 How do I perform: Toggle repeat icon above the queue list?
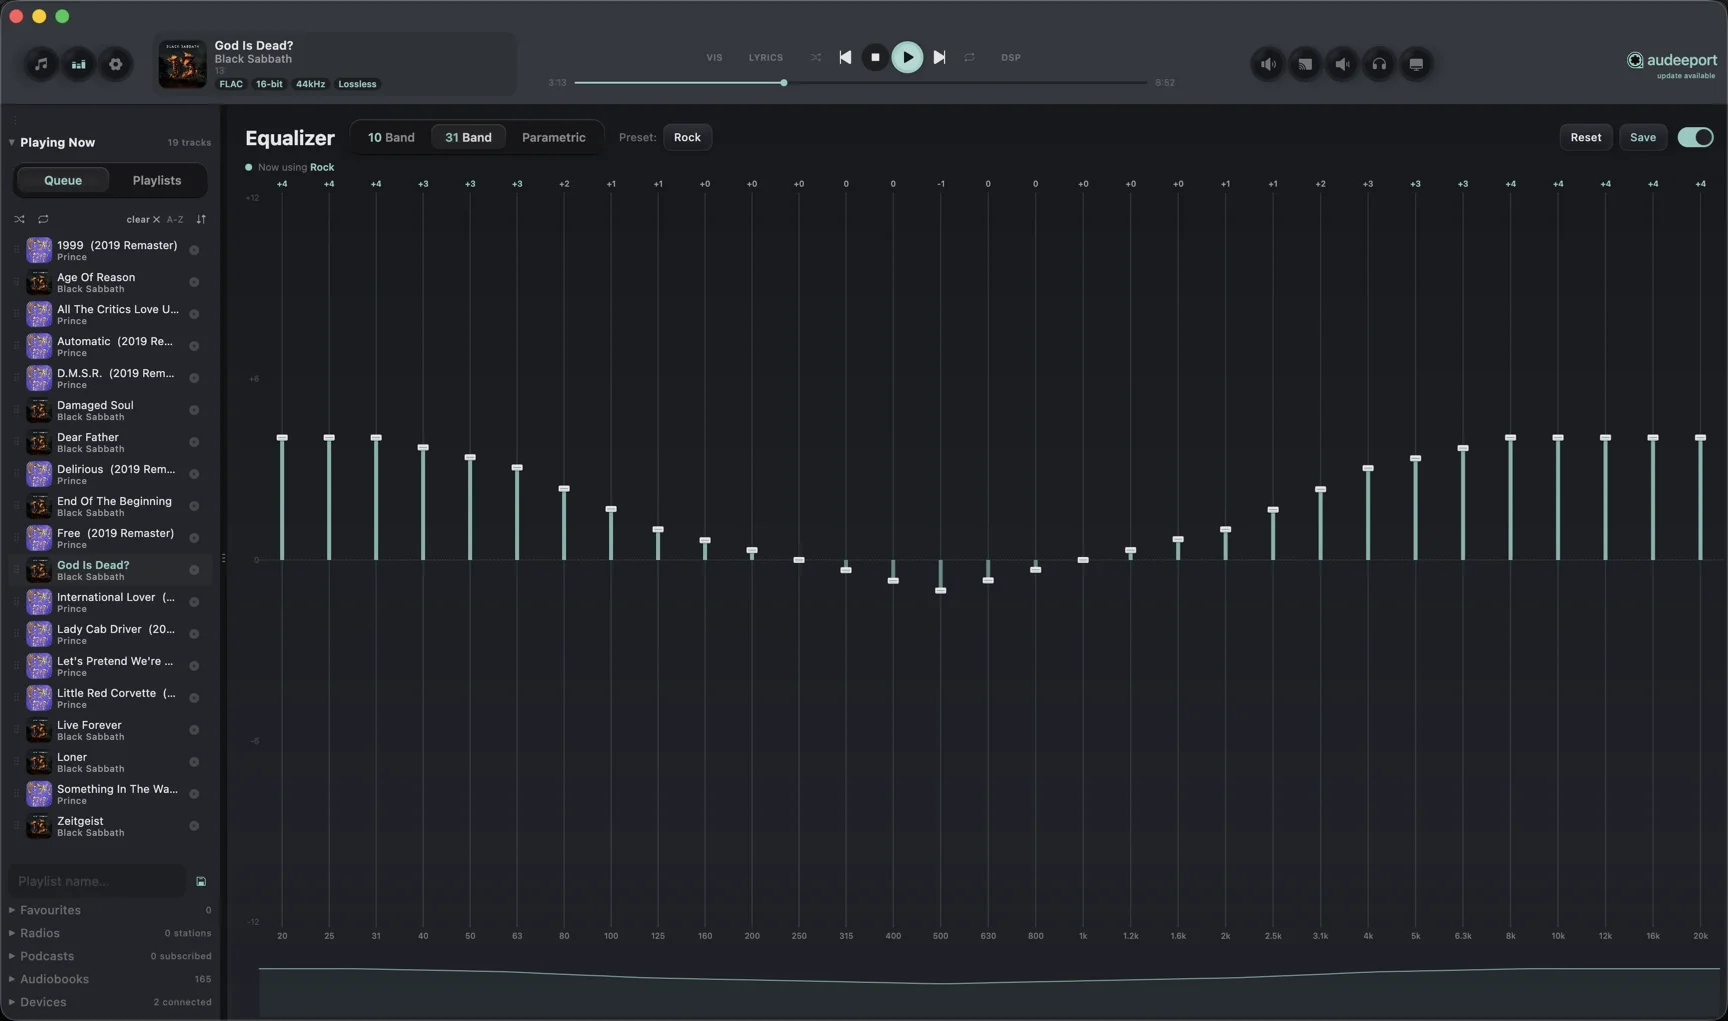click(x=43, y=219)
